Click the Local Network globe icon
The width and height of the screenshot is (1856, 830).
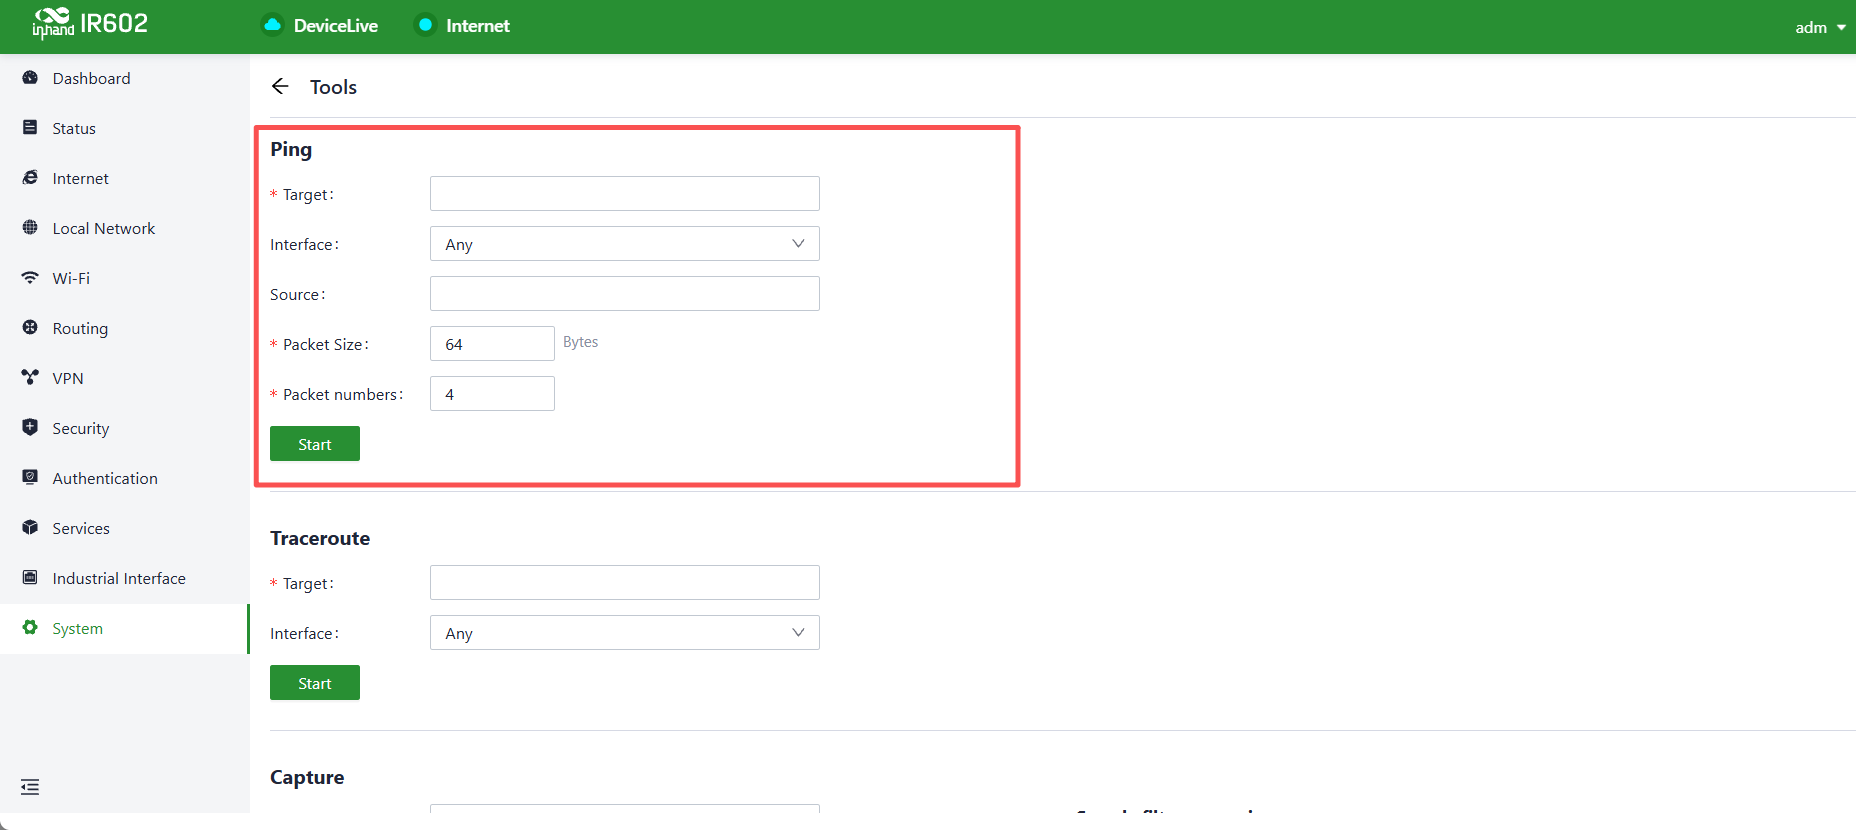[x=30, y=228]
